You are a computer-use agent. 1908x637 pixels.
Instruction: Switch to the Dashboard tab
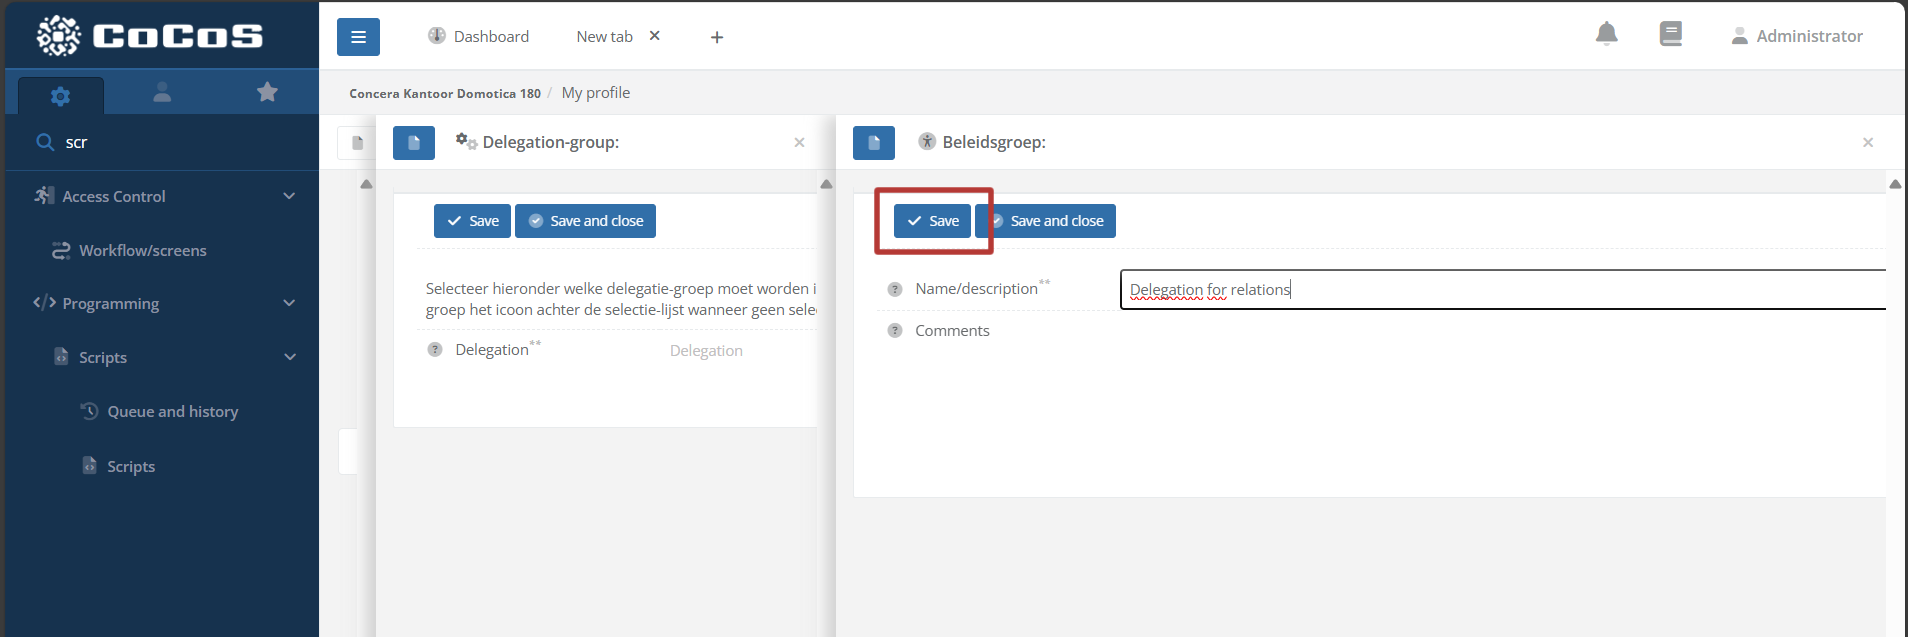point(479,37)
